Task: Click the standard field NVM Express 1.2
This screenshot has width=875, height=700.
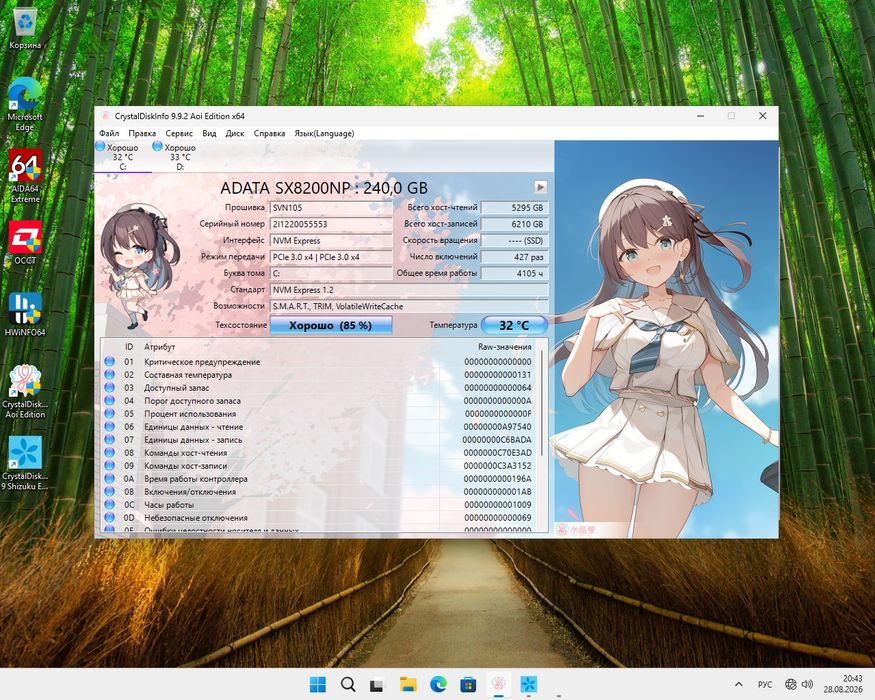Action: [409, 290]
